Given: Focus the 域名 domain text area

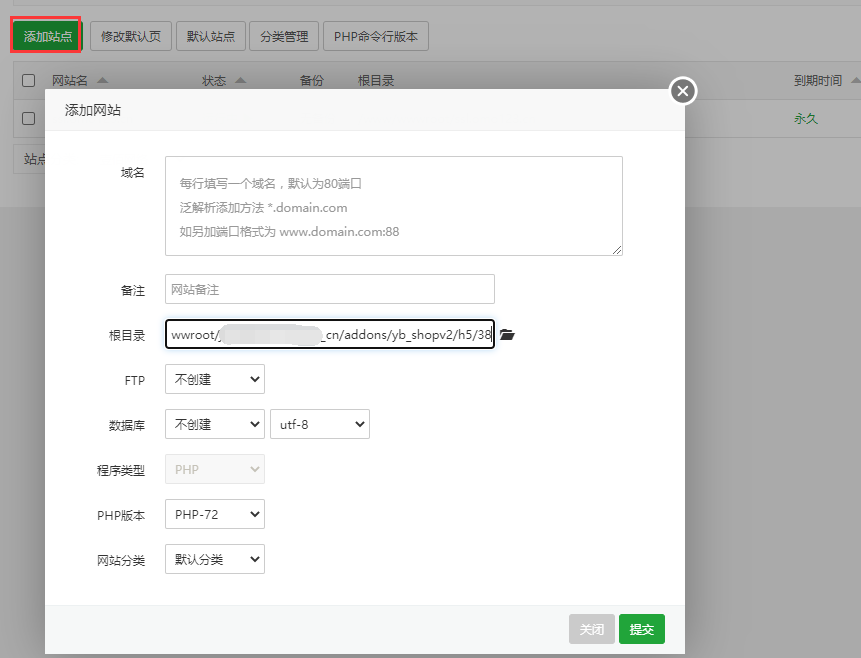Looking at the screenshot, I should click(x=393, y=205).
